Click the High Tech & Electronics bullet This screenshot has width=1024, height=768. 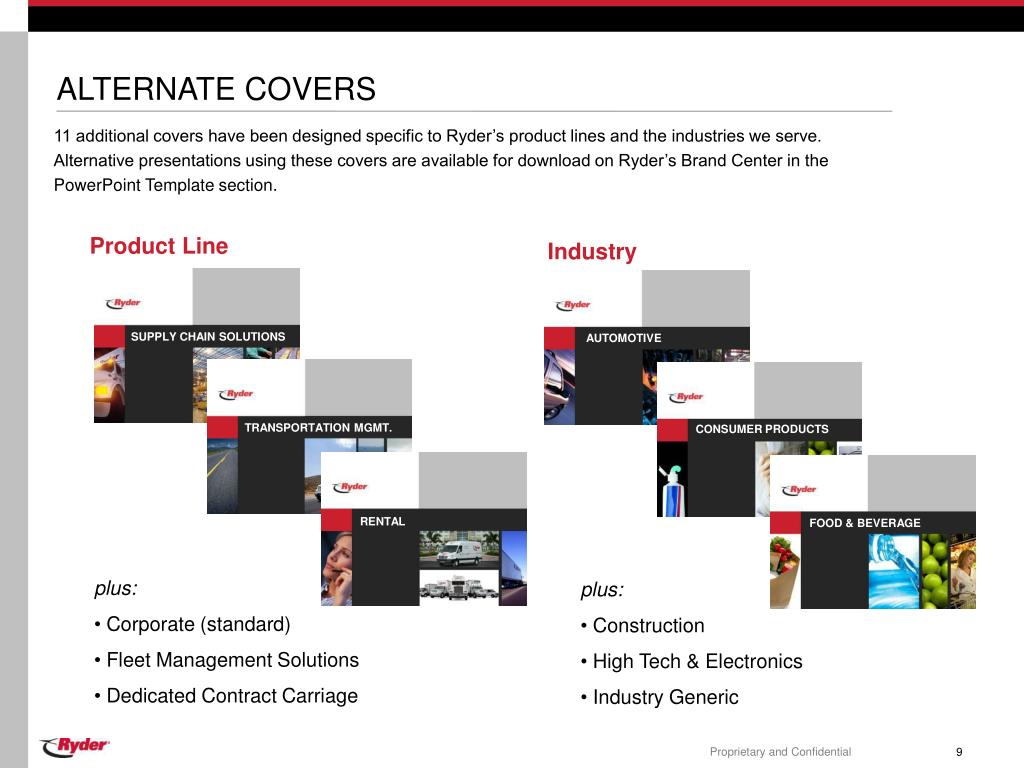tap(692, 662)
